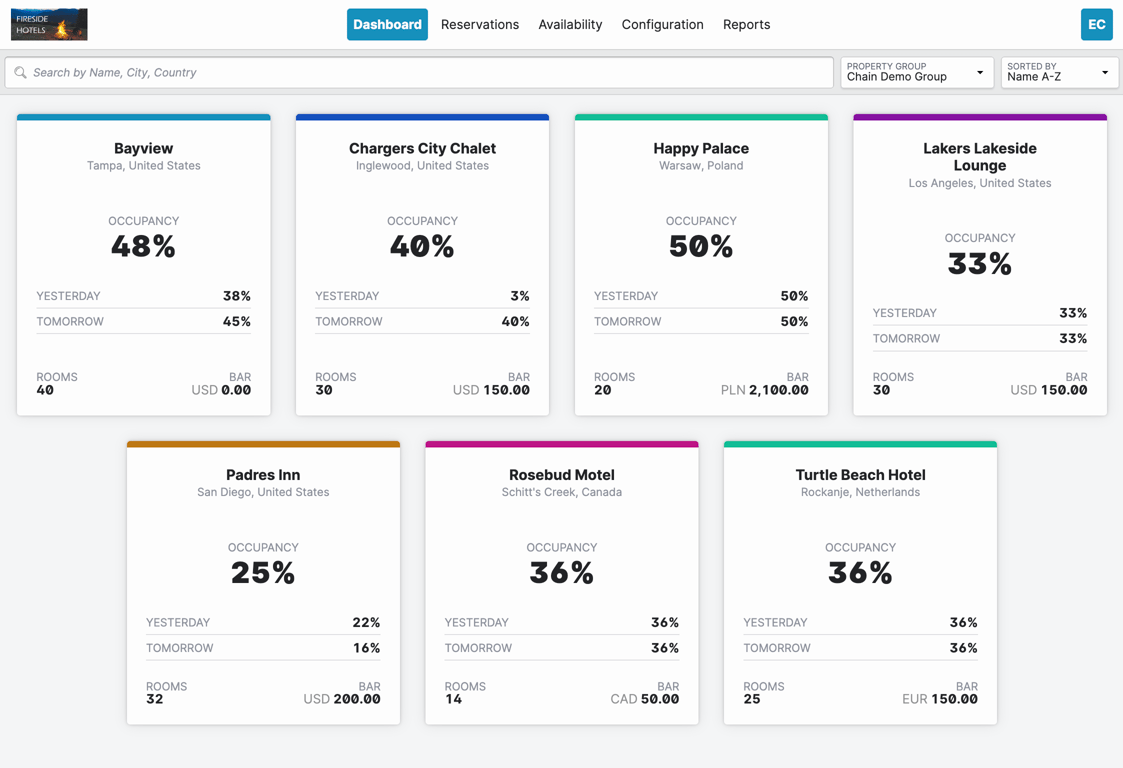
Task: Expand the Property Group dropdown
Action: pos(917,72)
